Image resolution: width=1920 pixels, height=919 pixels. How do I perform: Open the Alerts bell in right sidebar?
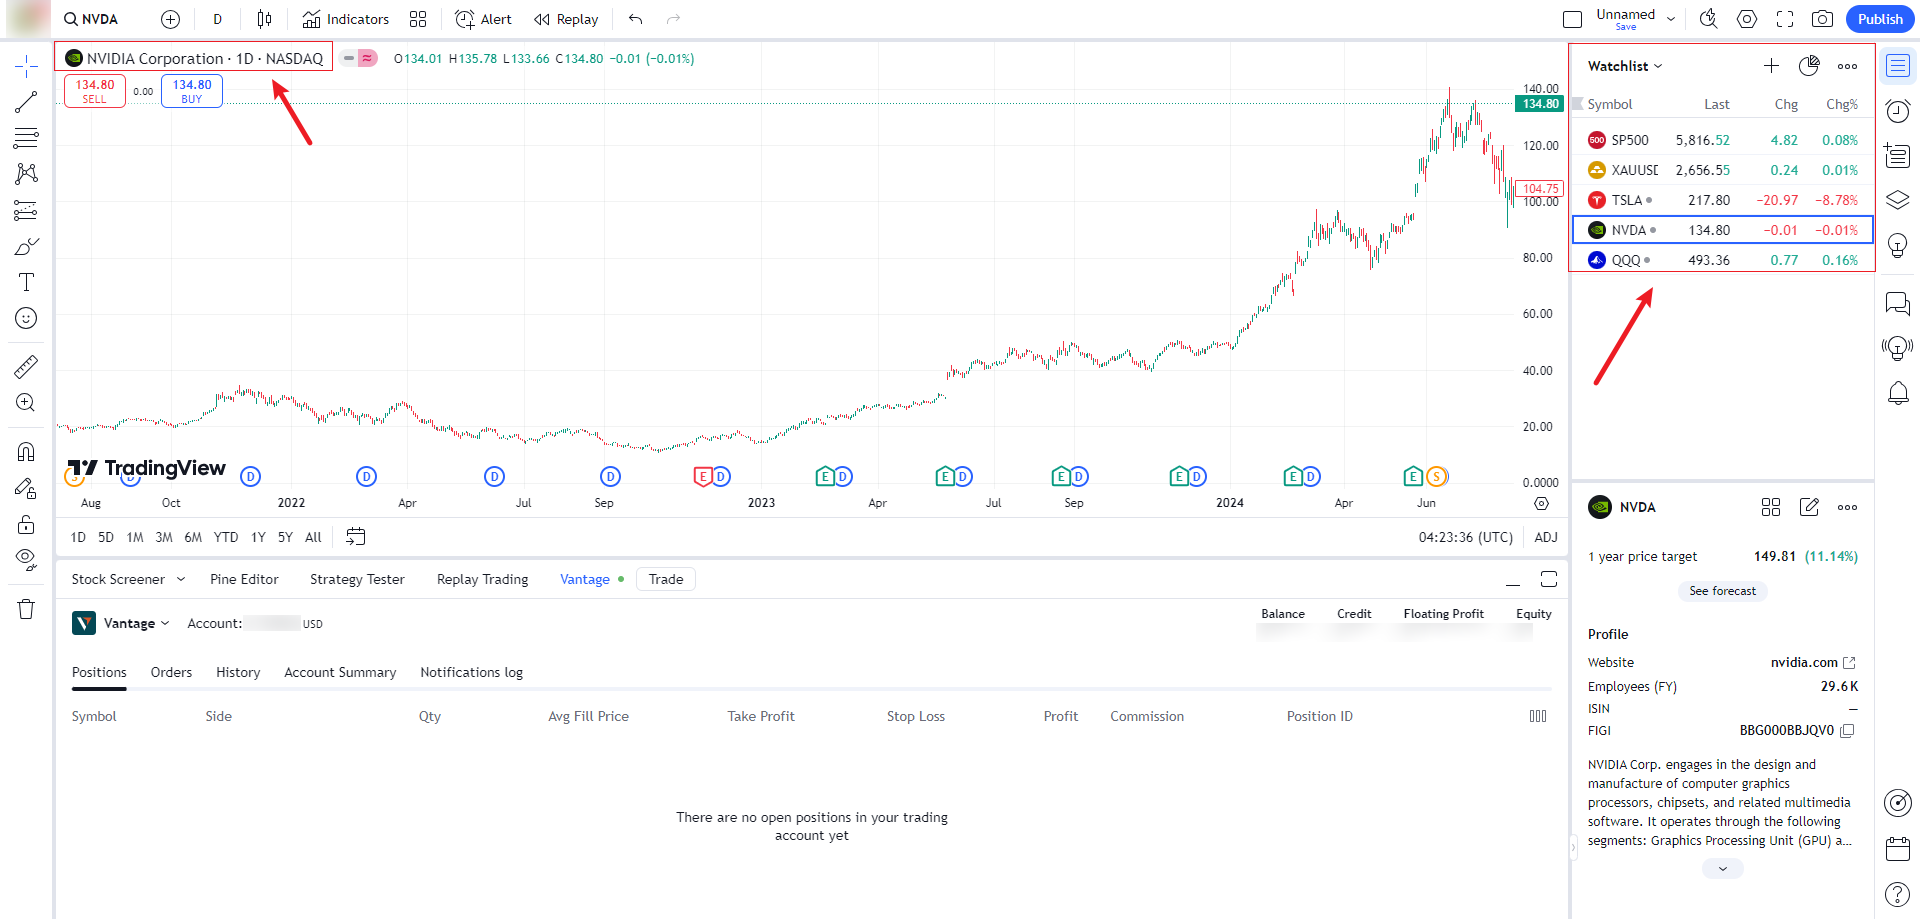pyautogui.click(x=1897, y=393)
